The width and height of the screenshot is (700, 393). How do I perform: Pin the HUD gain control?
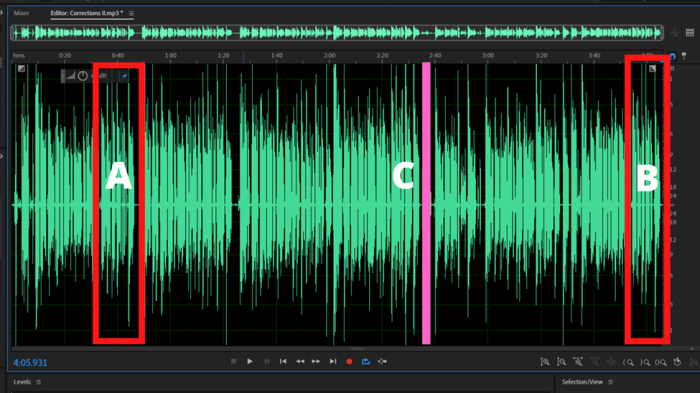[124, 76]
